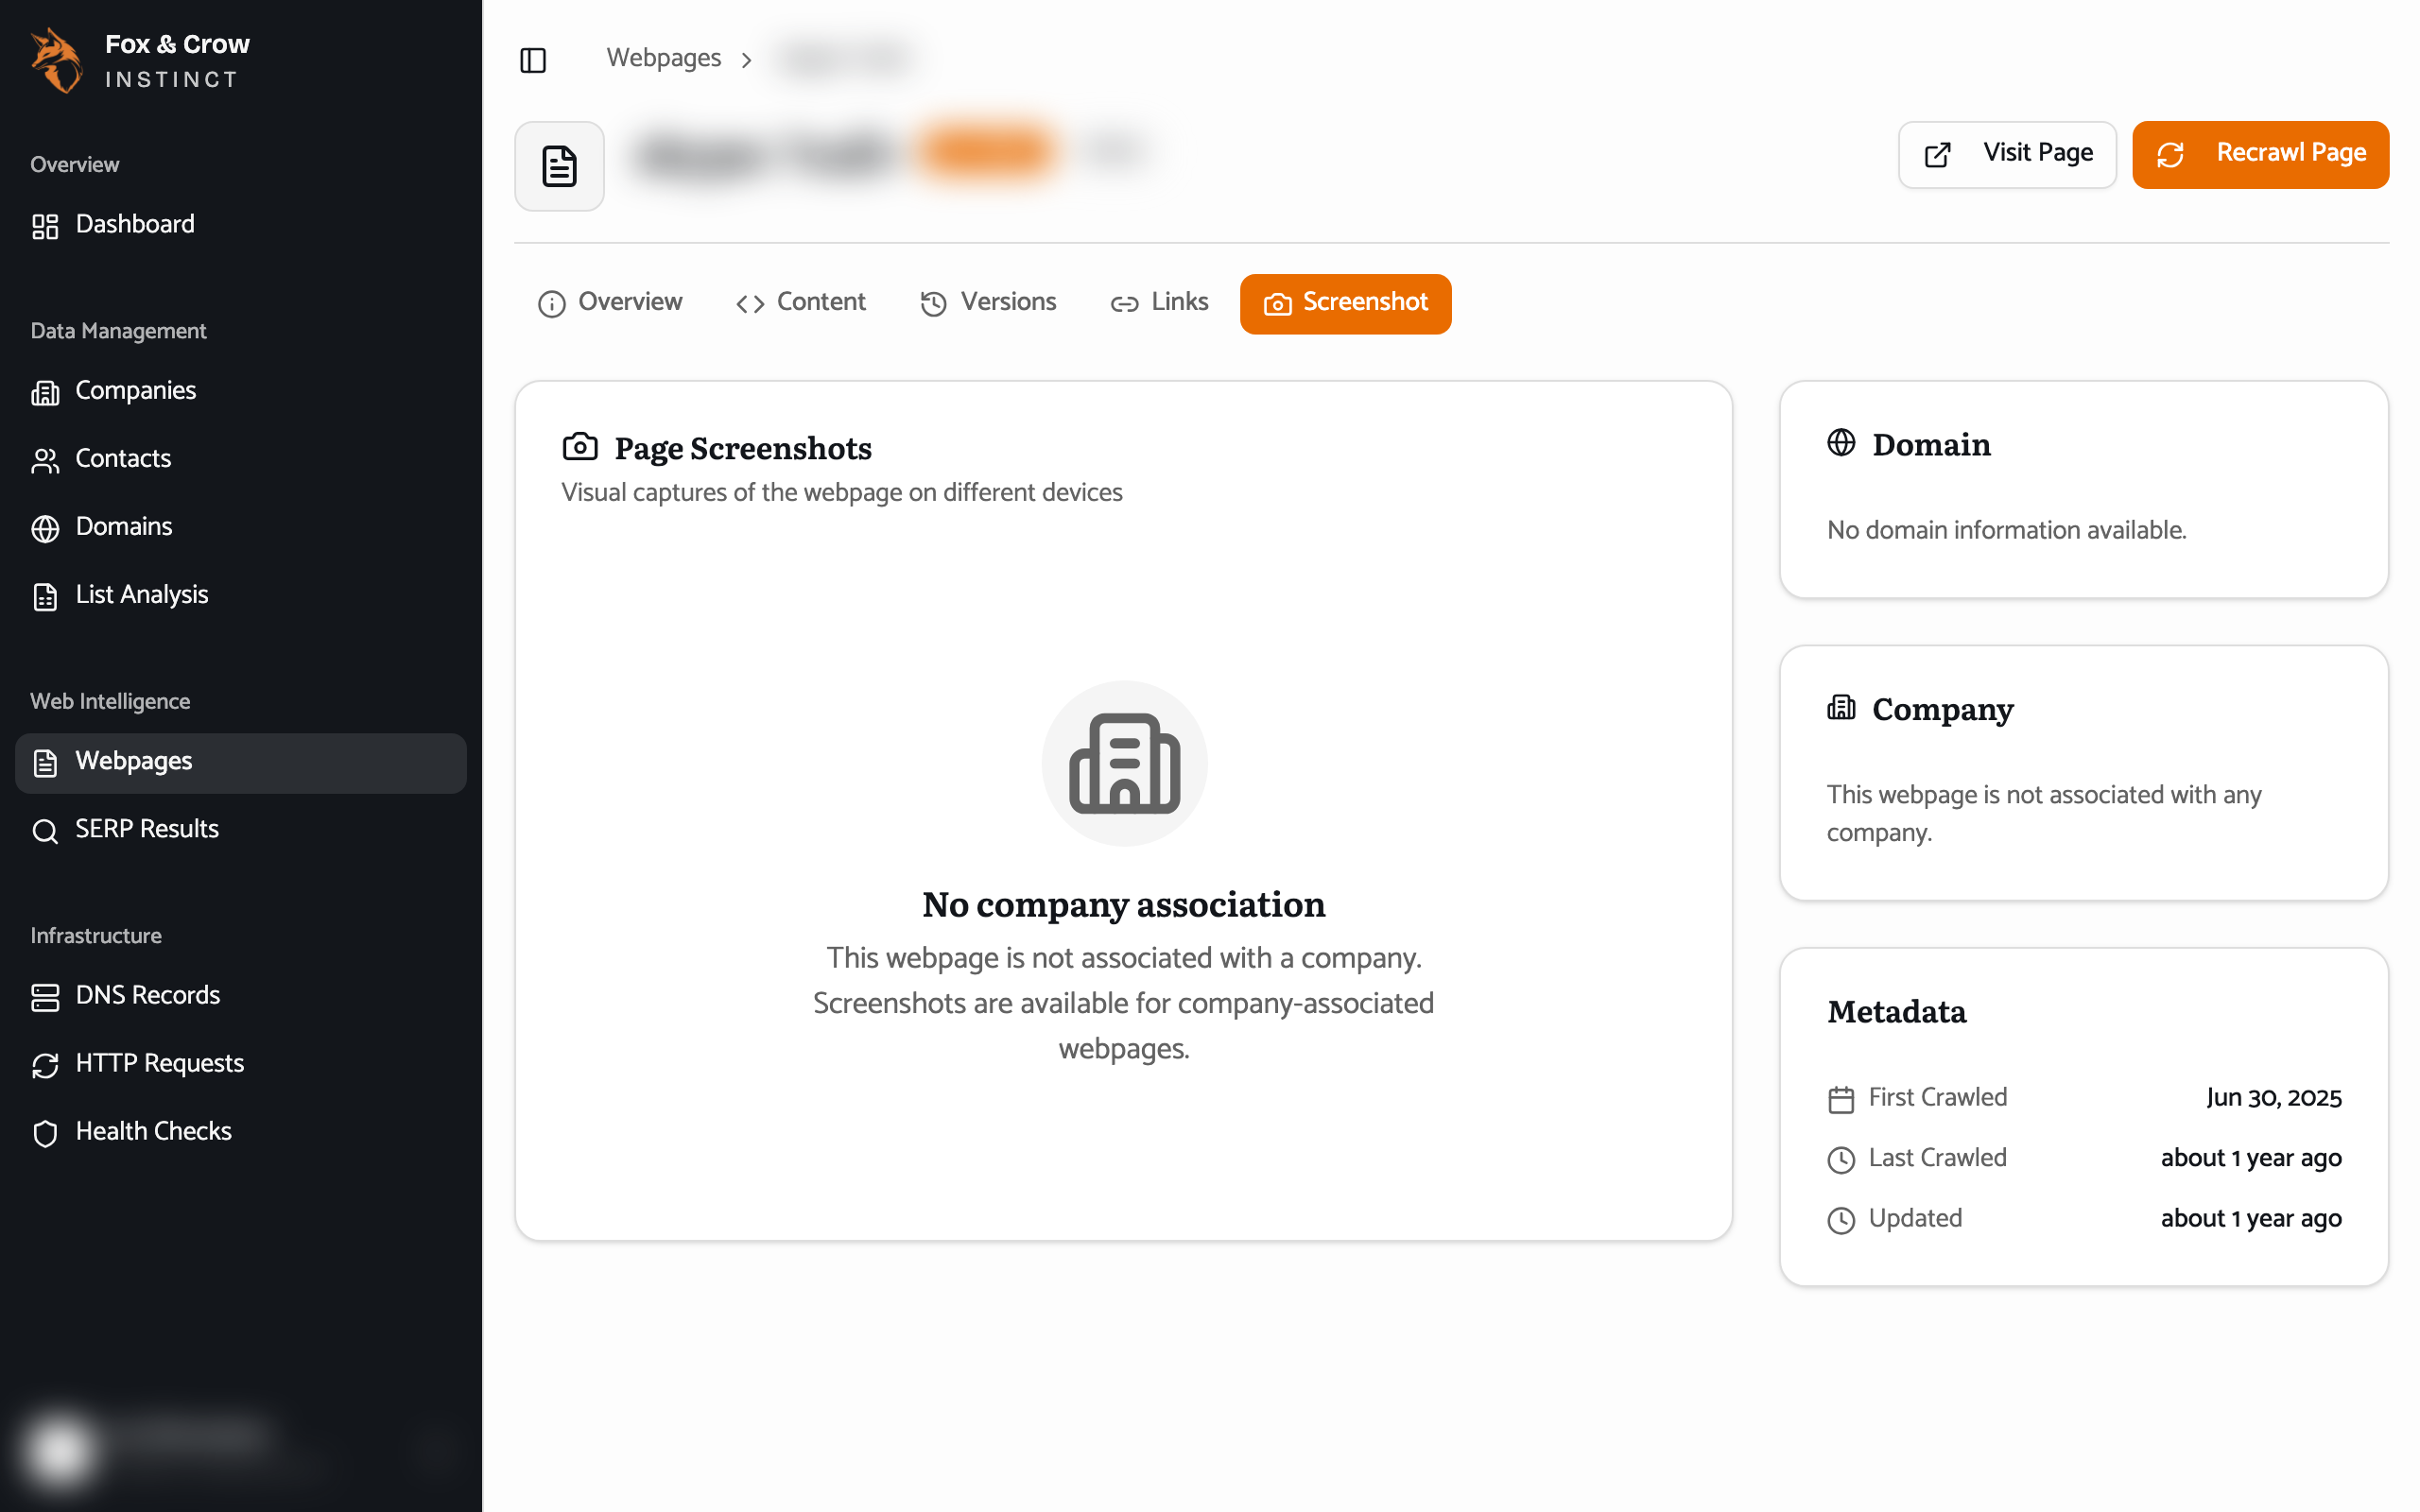This screenshot has width=2420, height=1512.
Task: Click the First Crawled calendar icon
Action: [x=1841, y=1099]
